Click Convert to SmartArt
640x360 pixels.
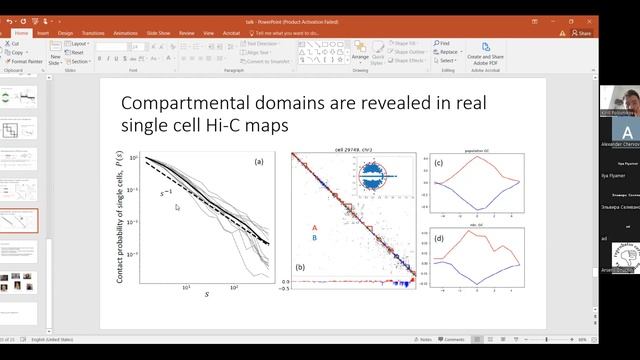(x=266, y=61)
